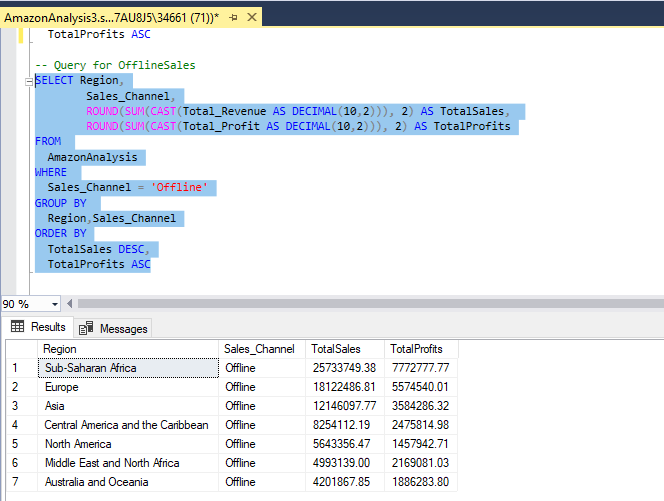Click TotalProfits value 7772777.77
This screenshot has width=664, height=501.
[x=421, y=368]
